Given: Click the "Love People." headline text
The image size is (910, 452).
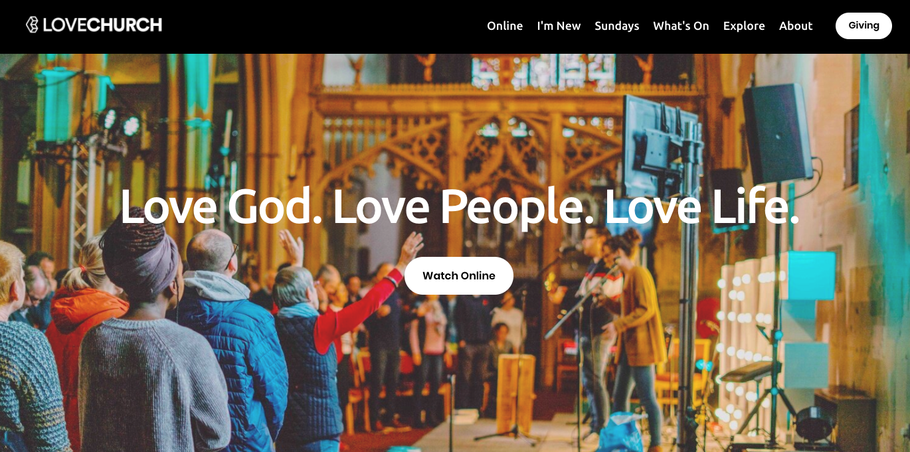Looking at the screenshot, I should point(463,208).
